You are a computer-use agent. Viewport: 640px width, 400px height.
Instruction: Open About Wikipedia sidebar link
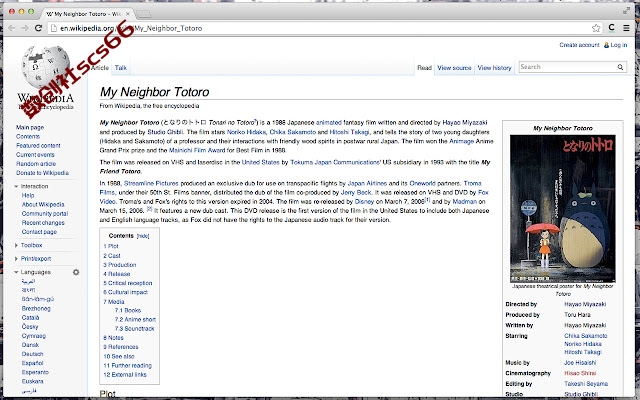[x=43, y=204]
